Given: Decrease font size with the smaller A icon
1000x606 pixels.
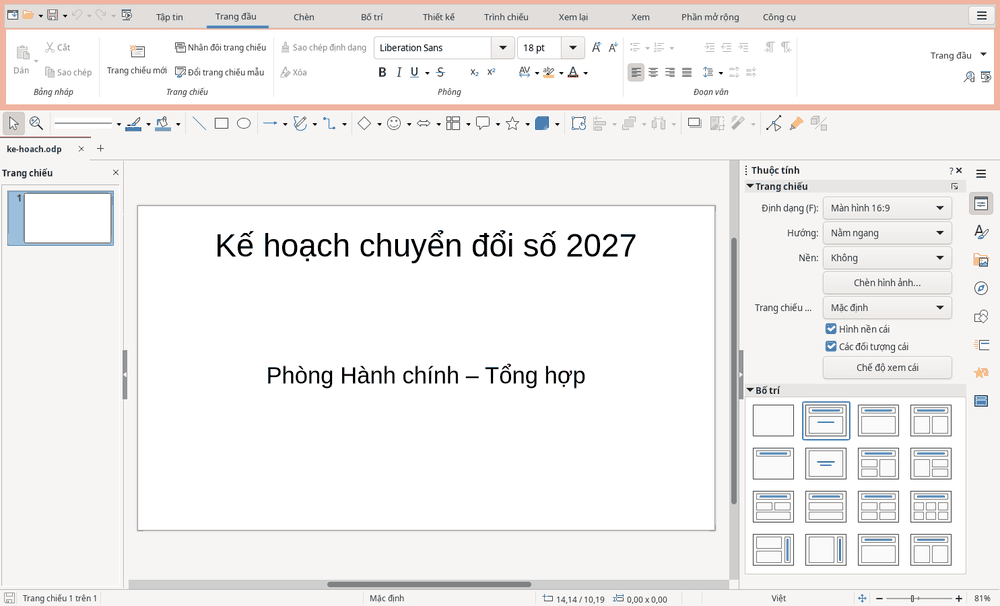Looking at the screenshot, I should 612,47.
